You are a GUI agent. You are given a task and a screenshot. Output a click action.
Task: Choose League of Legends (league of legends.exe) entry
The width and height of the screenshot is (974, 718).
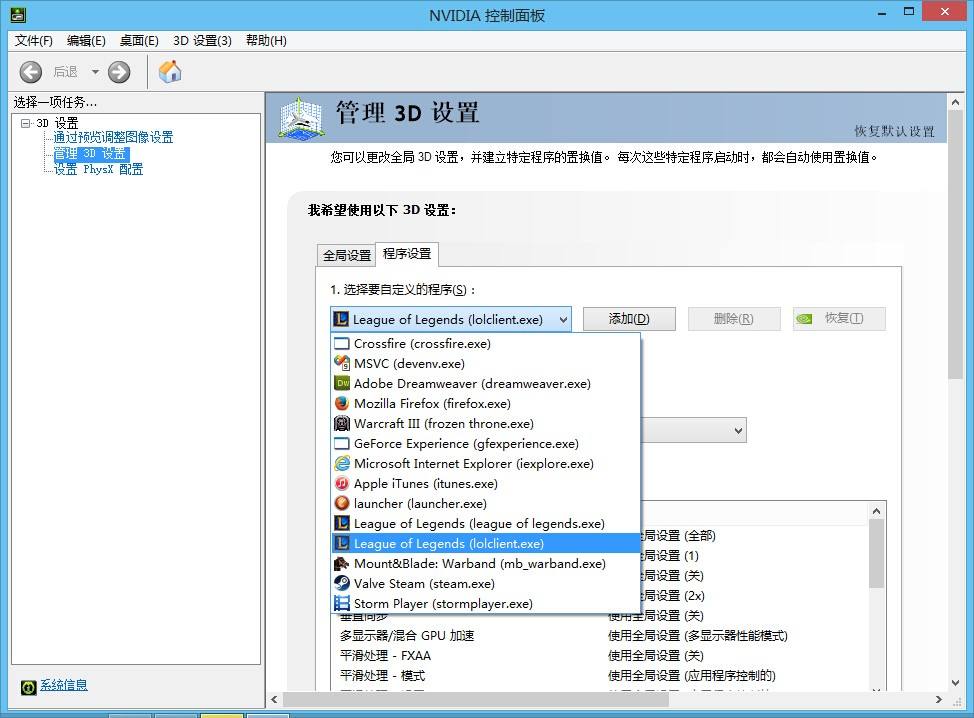[x=486, y=524]
